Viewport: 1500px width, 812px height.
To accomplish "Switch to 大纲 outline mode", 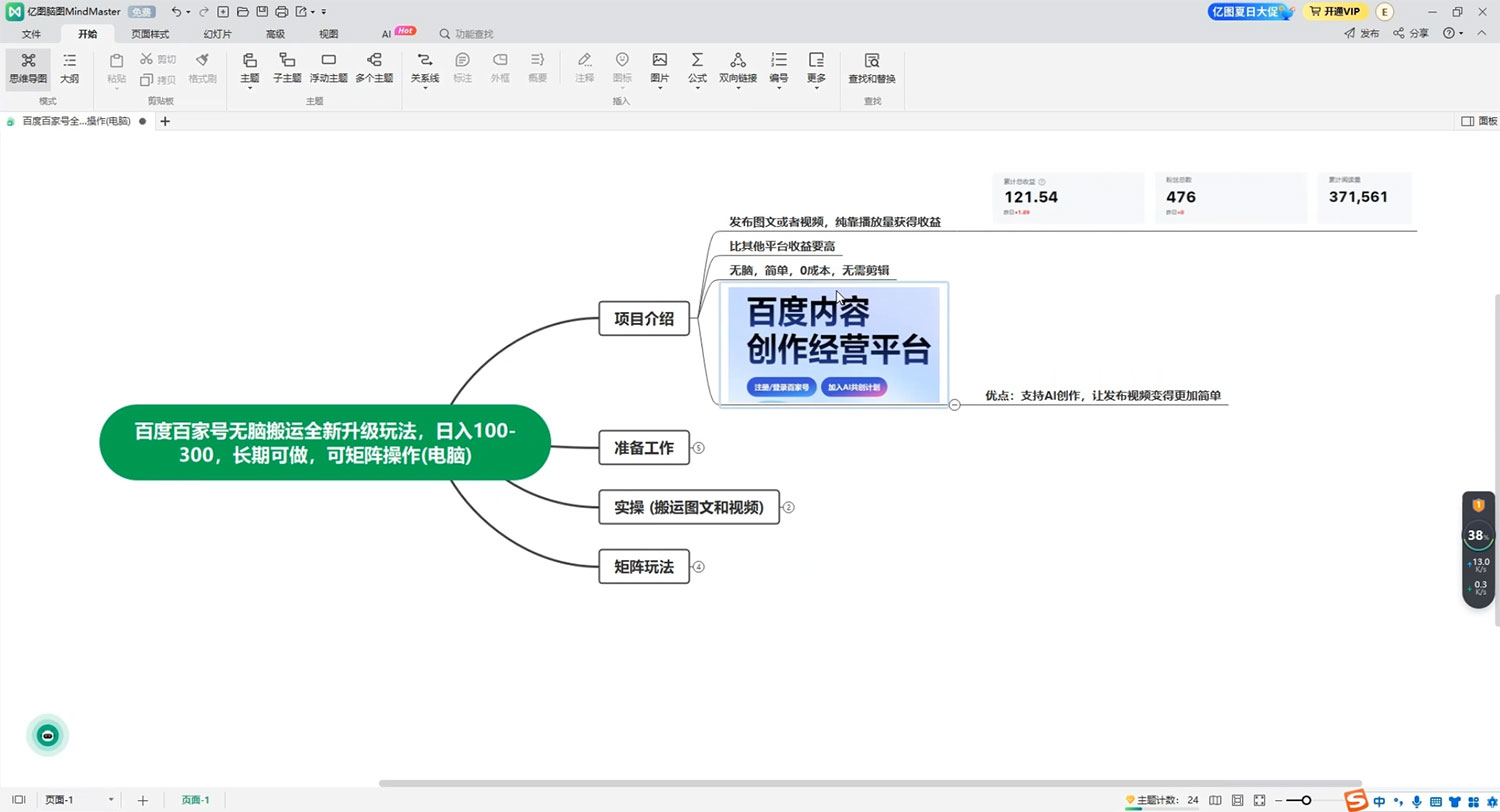I will [x=69, y=70].
